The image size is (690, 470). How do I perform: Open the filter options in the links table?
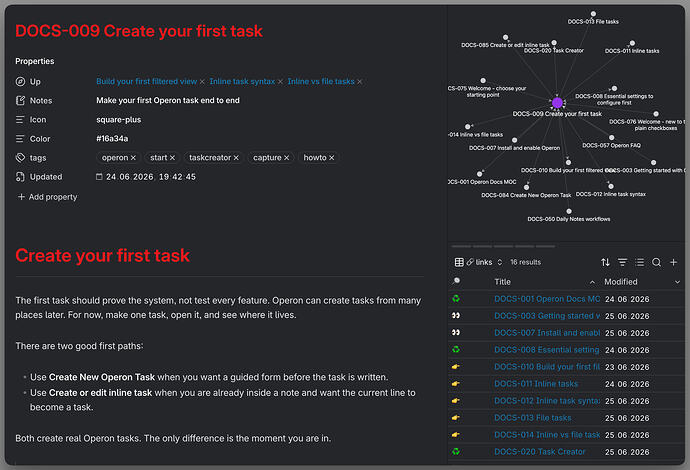[x=622, y=262]
